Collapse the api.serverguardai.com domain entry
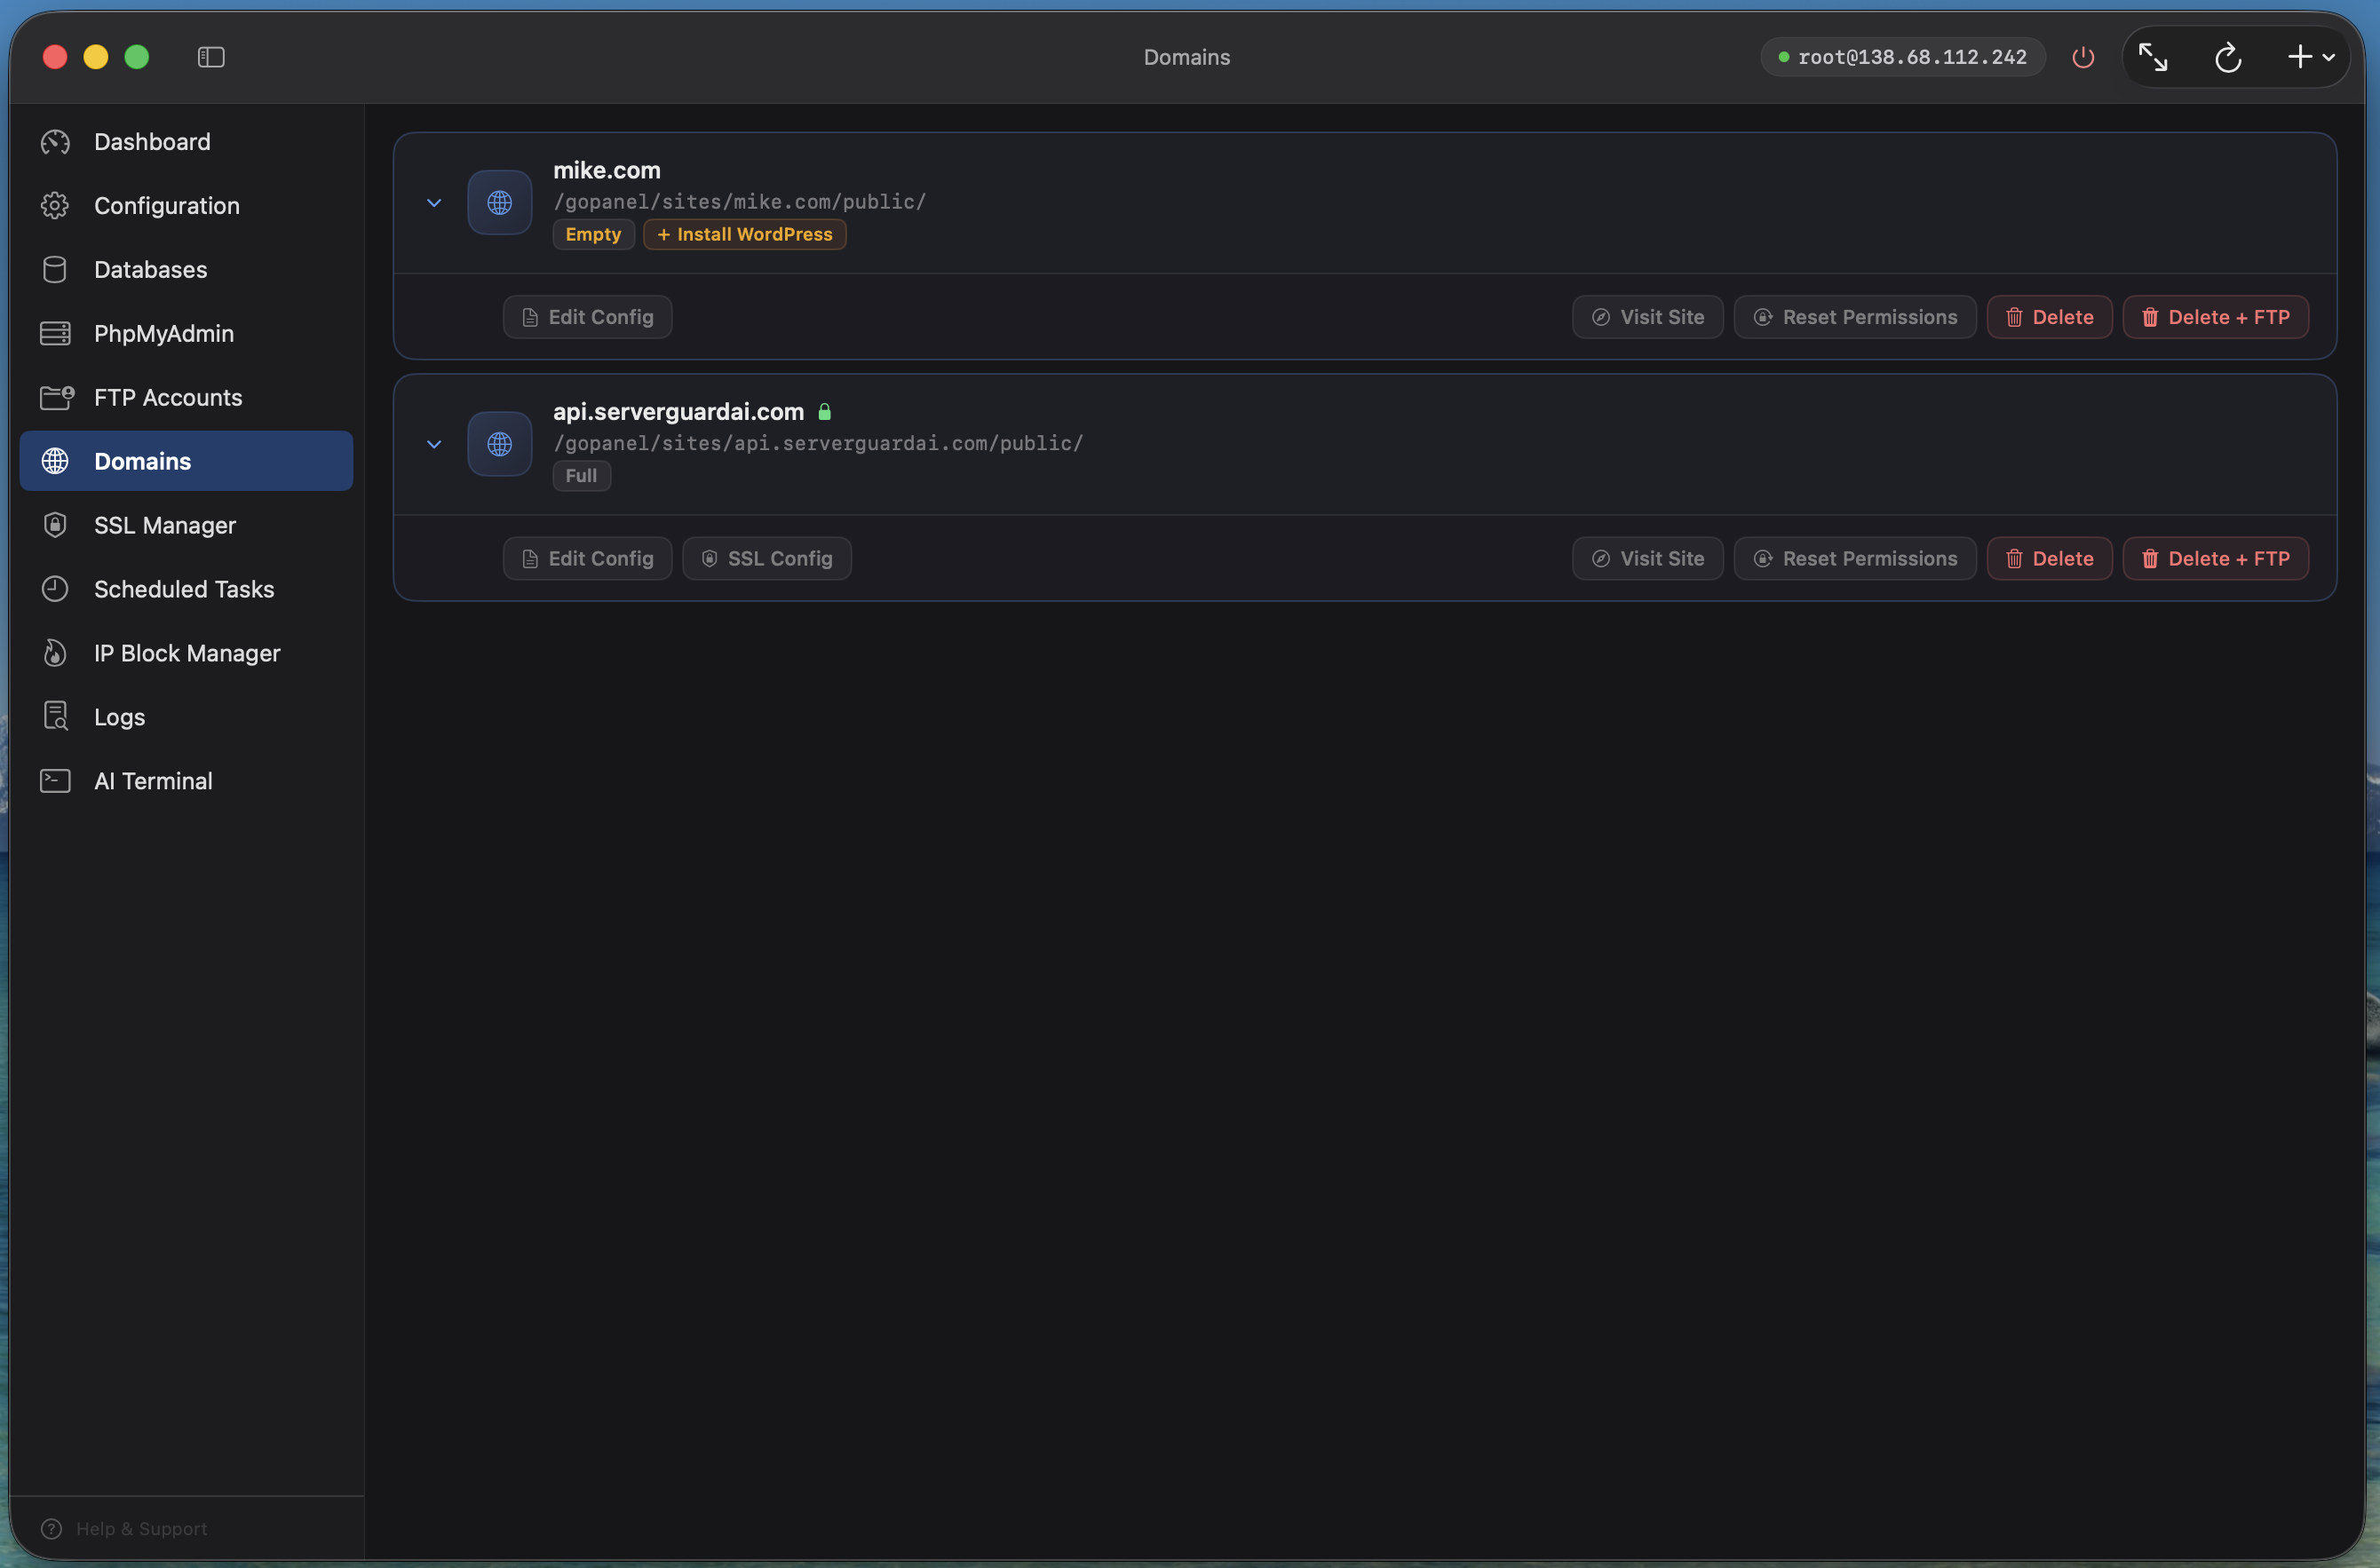Screen dimensions: 2380x1568 434,444
